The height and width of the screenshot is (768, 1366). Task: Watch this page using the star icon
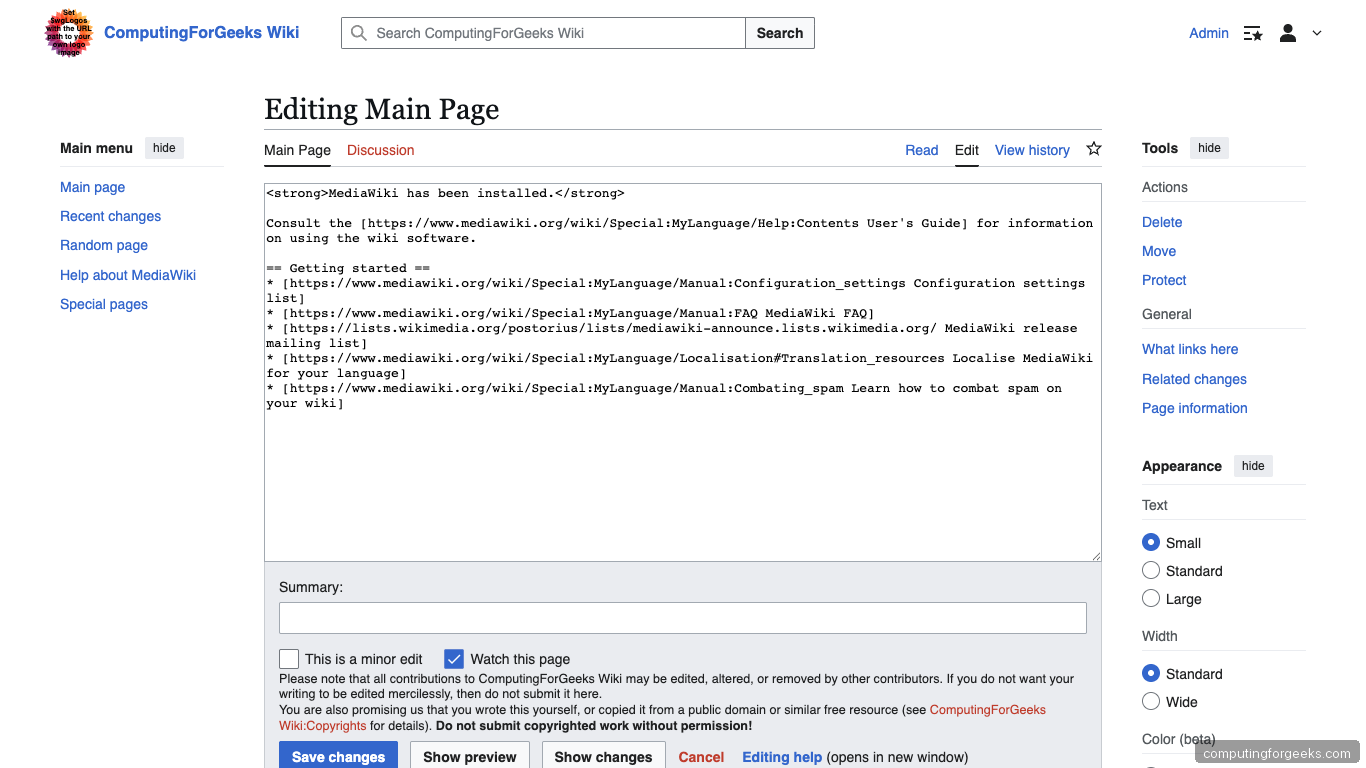1093,148
